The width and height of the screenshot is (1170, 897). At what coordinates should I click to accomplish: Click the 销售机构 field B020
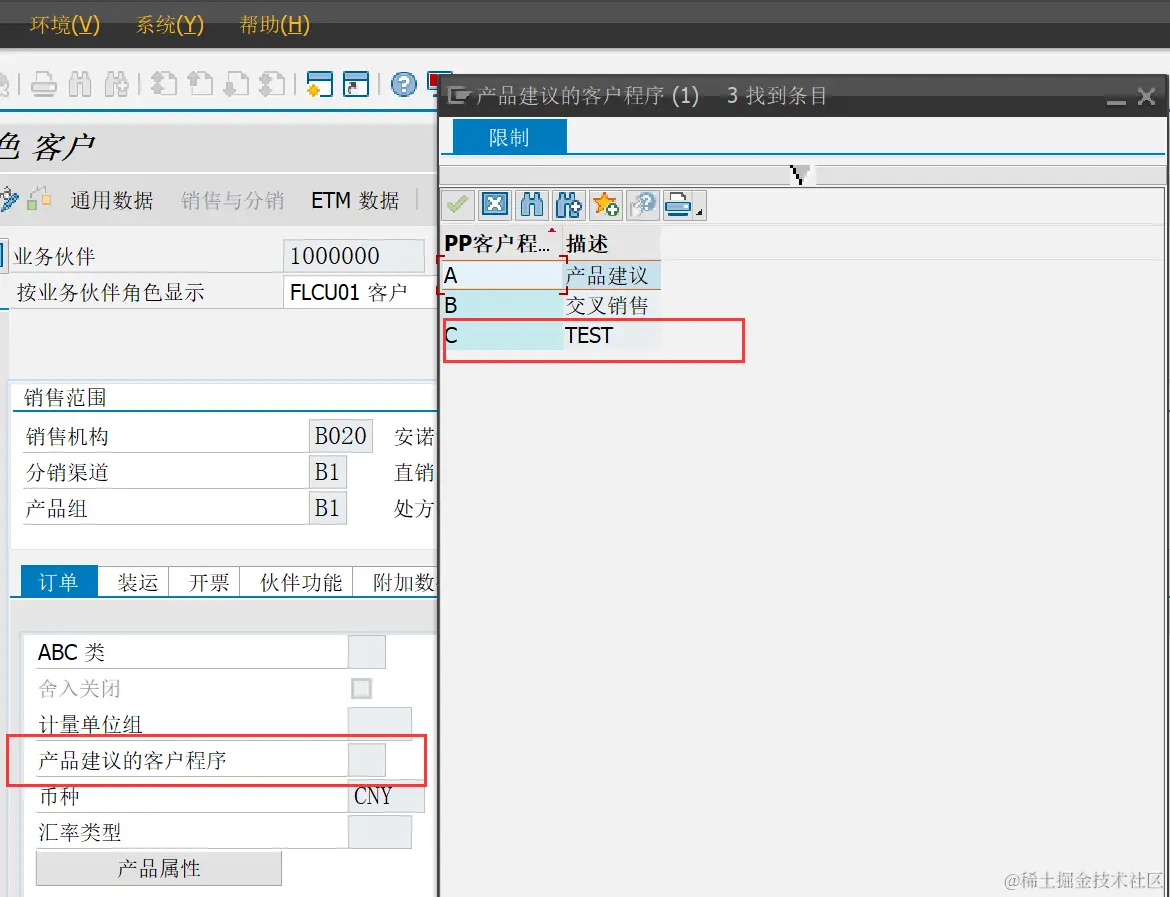click(341, 436)
